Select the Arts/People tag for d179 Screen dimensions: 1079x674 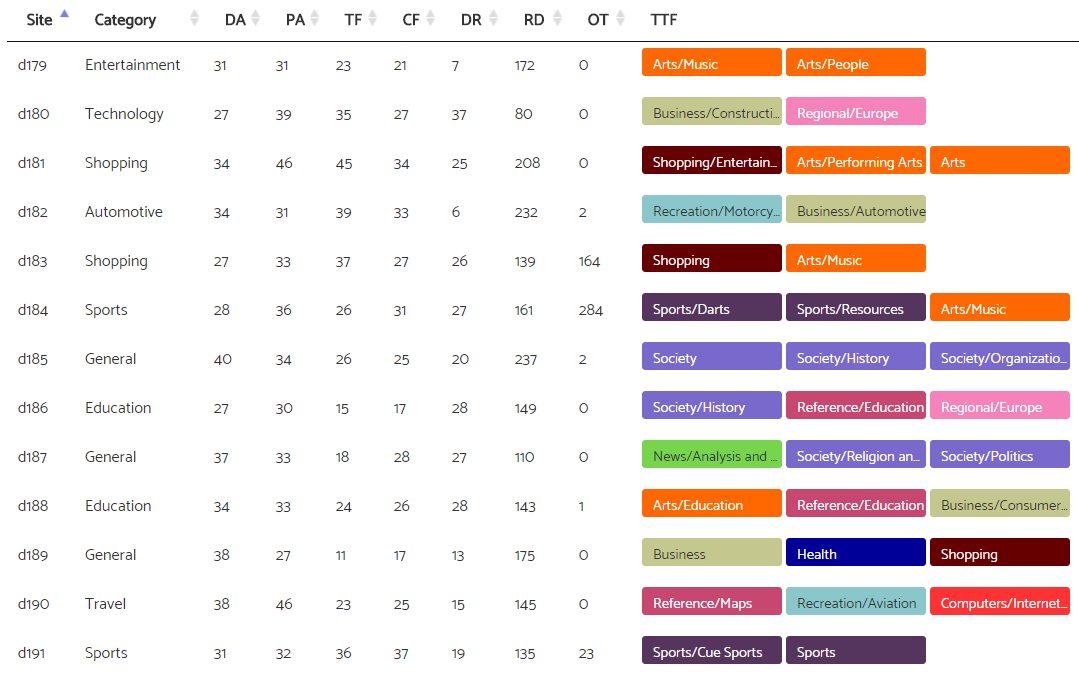point(855,63)
